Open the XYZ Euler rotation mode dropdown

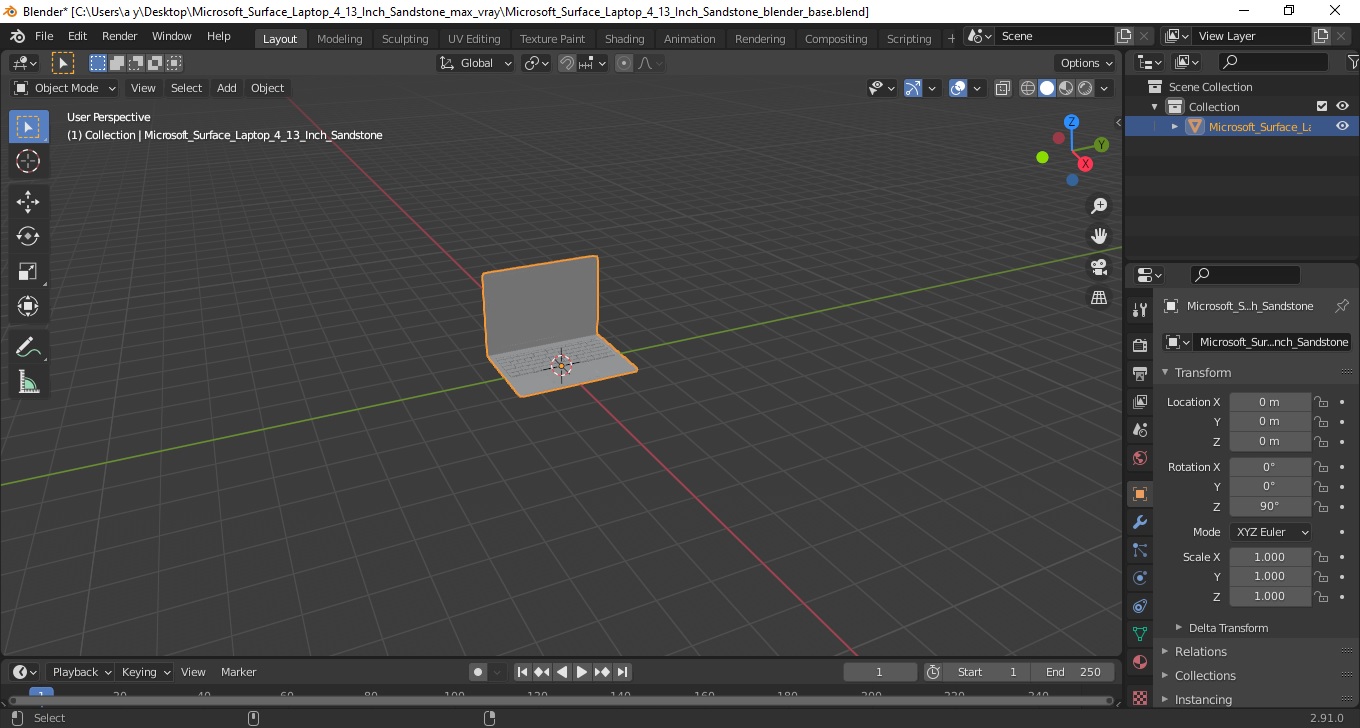click(x=1271, y=532)
